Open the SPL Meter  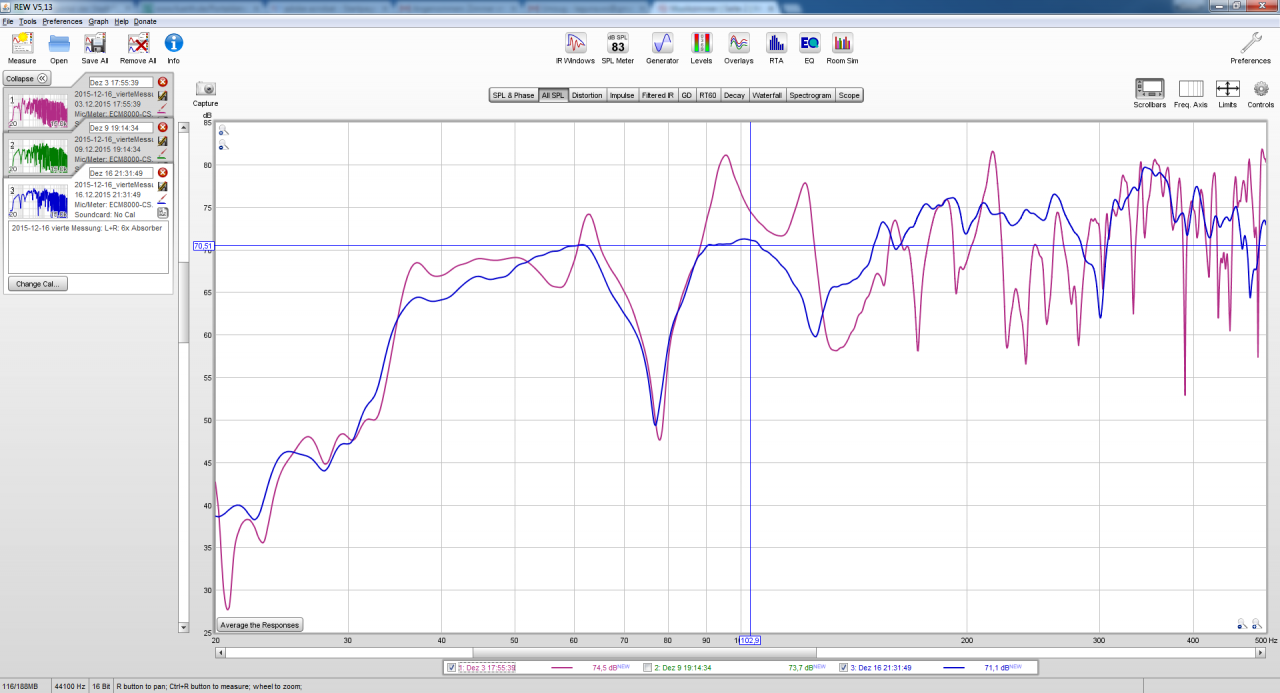click(618, 43)
